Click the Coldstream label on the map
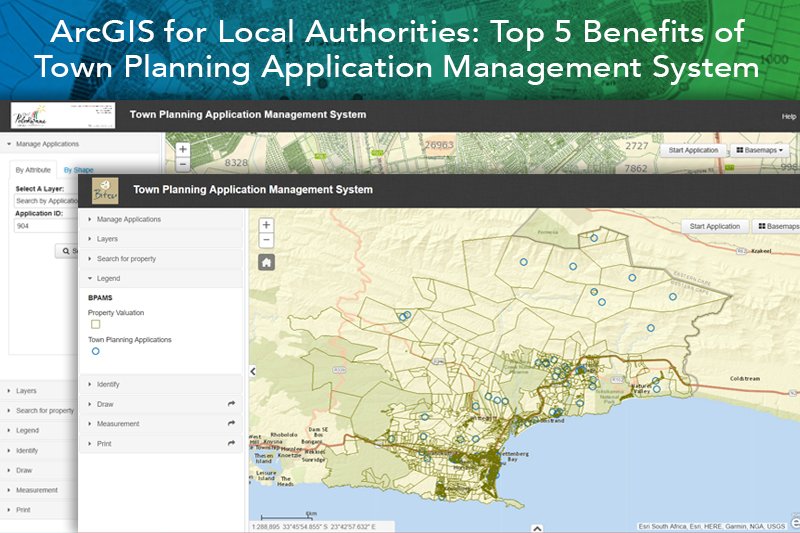Screen dimensions: 800x533 click(745, 378)
